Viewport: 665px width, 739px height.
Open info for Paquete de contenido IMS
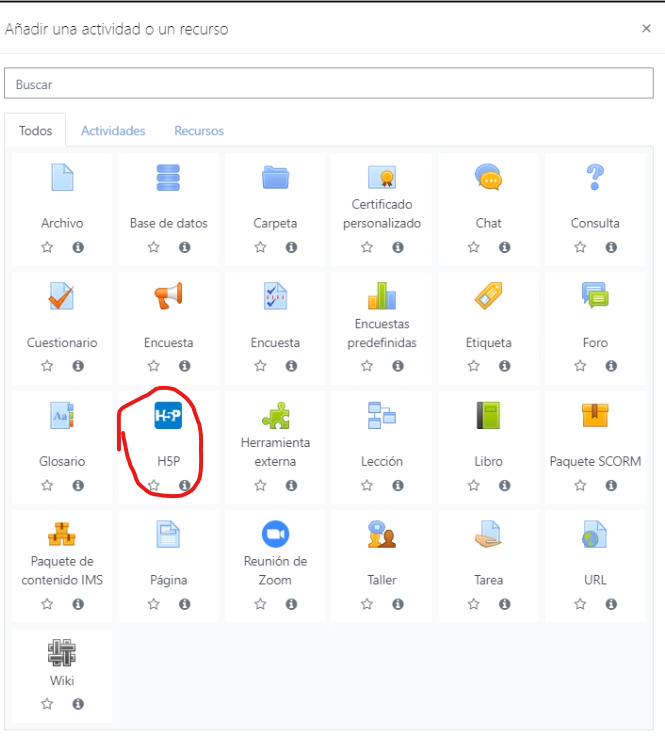[78, 604]
